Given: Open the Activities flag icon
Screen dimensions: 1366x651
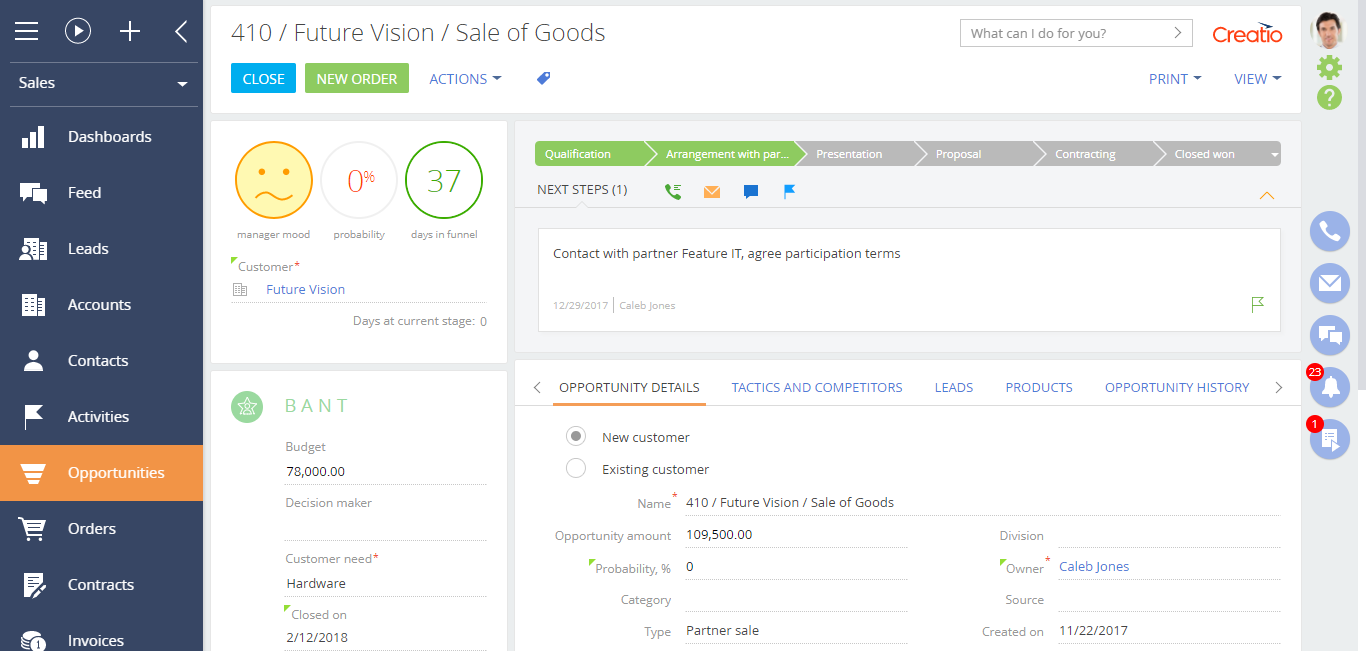Looking at the screenshot, I should point(34,417).
